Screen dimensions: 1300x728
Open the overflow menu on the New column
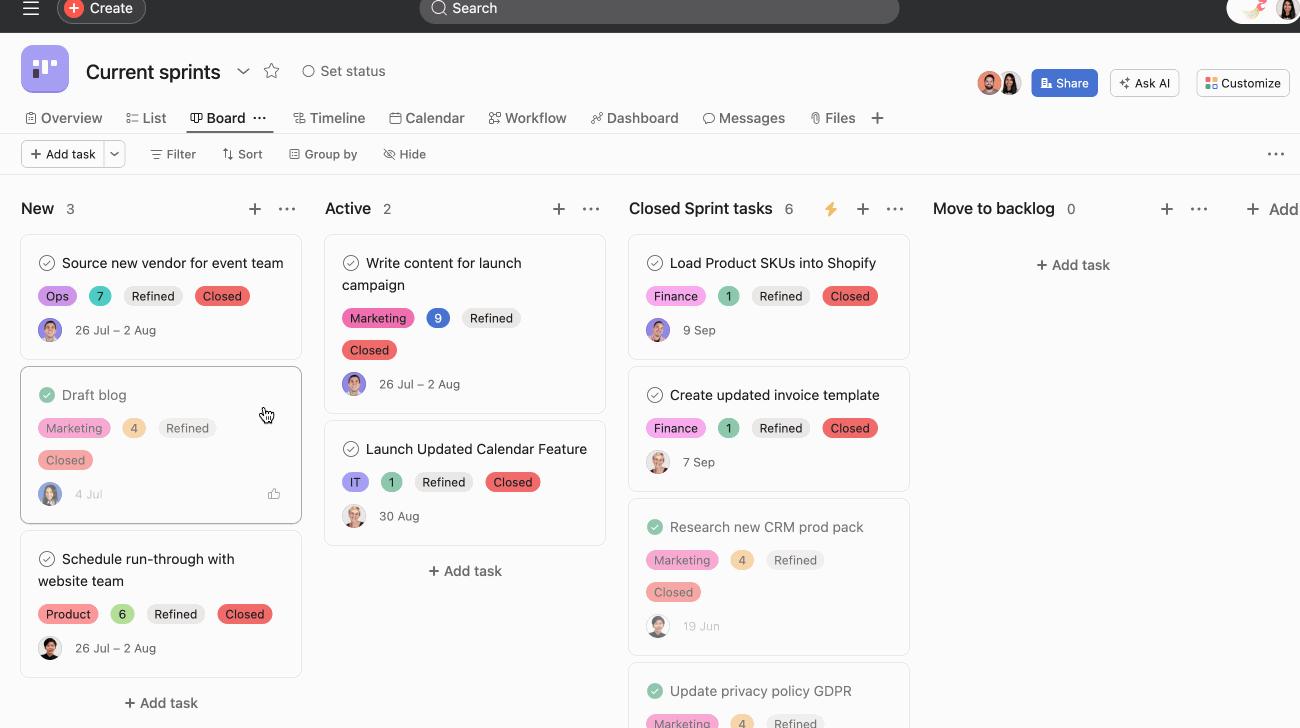[x=287, y=209]
